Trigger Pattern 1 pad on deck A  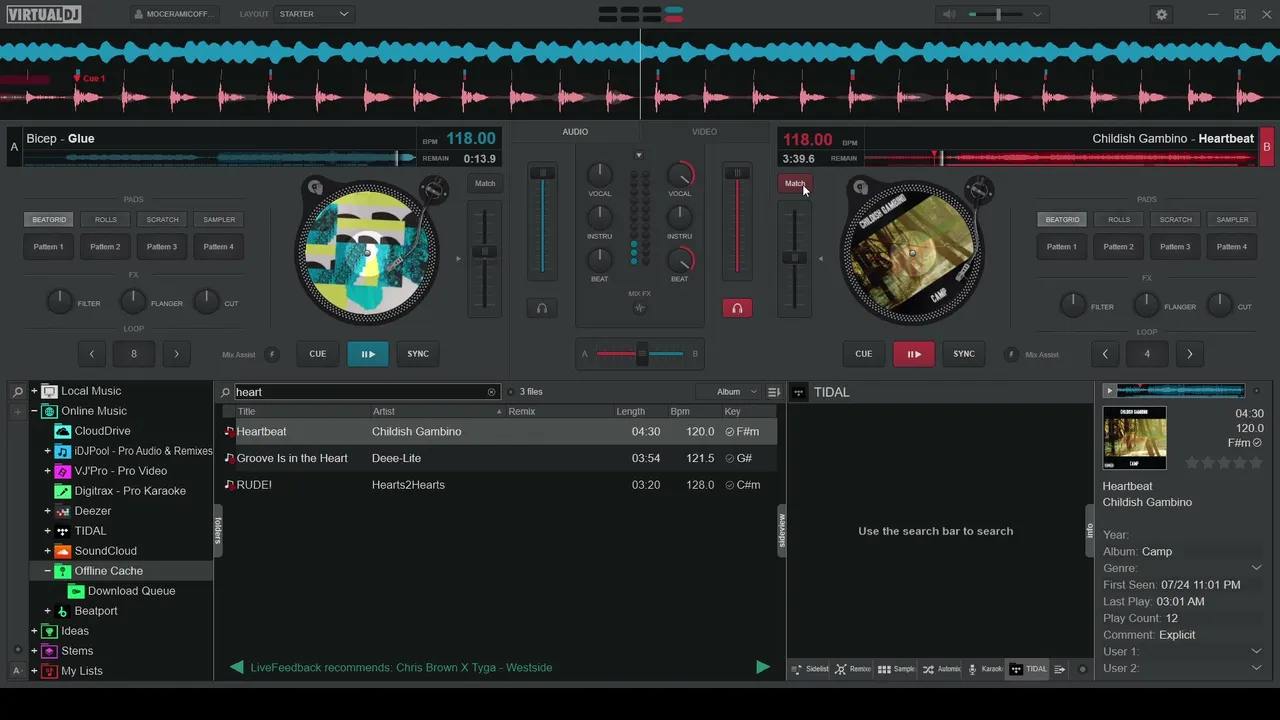tap(49, 247)
